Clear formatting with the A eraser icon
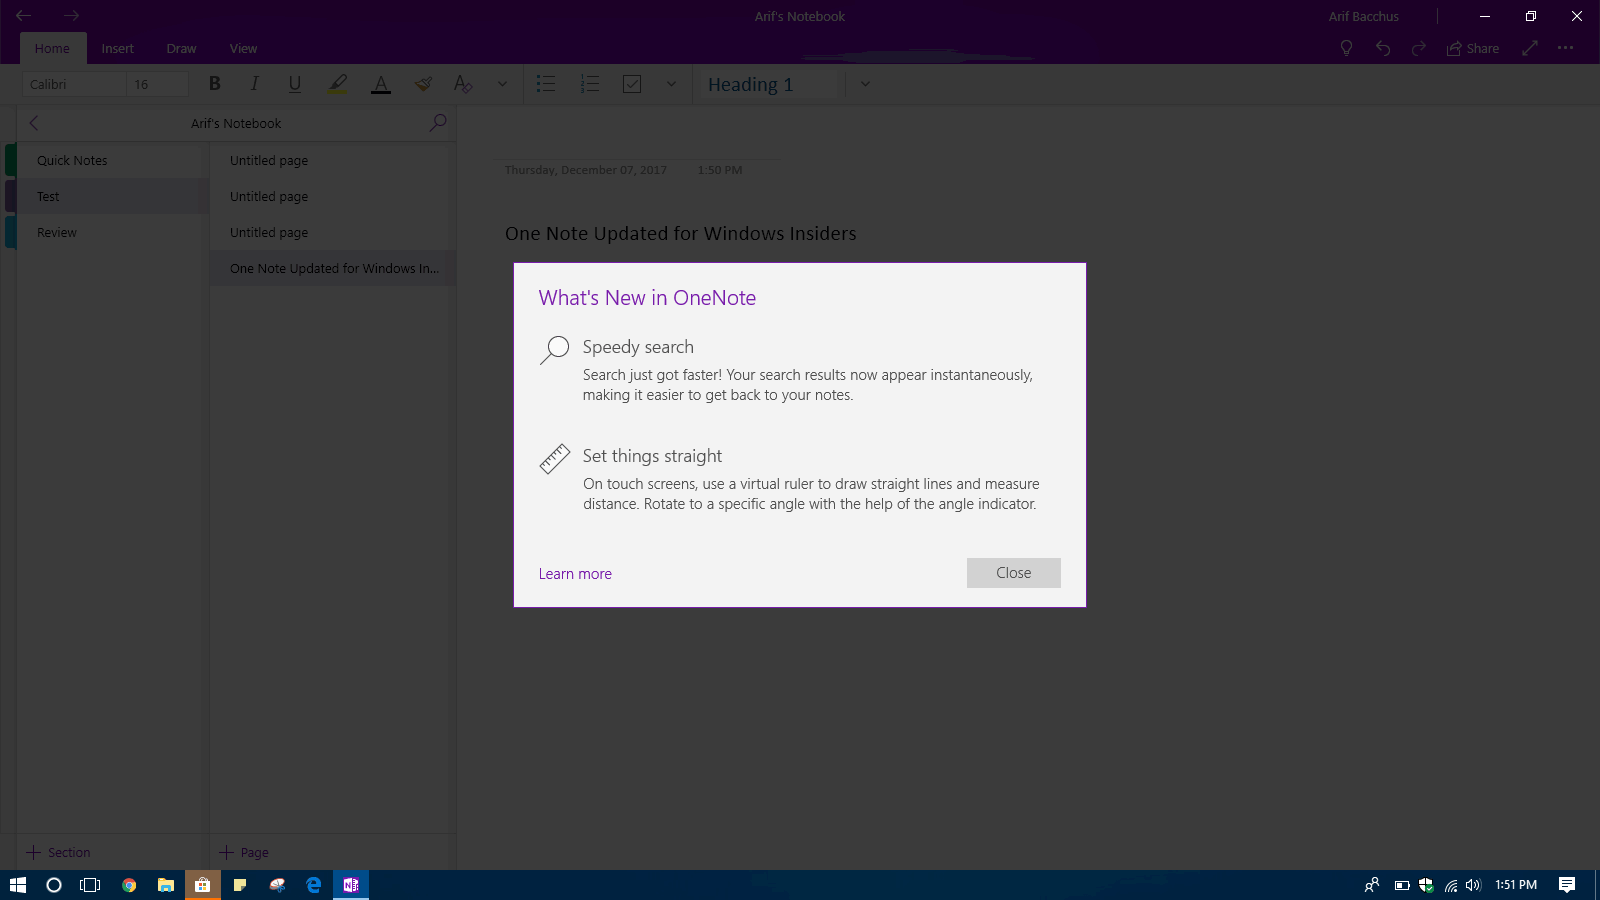Image resolution: width=1600 pixels, height=900 pixels. click(462, 84)
